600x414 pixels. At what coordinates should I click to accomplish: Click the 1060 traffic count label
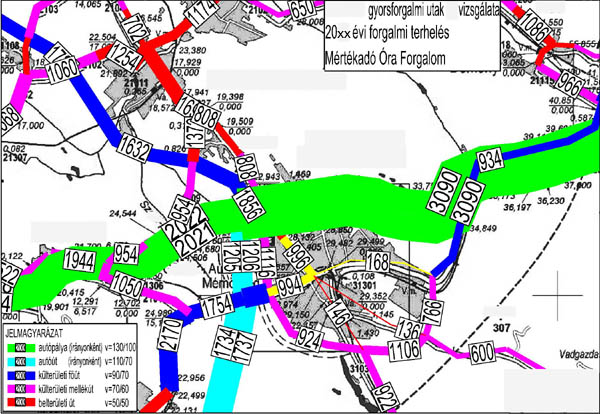point(62,72)
